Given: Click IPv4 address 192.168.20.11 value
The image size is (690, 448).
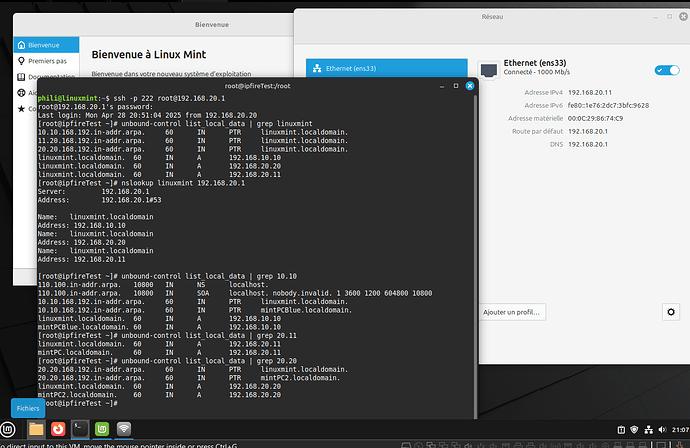Looking at the screenshot, I should click(590, 92).
